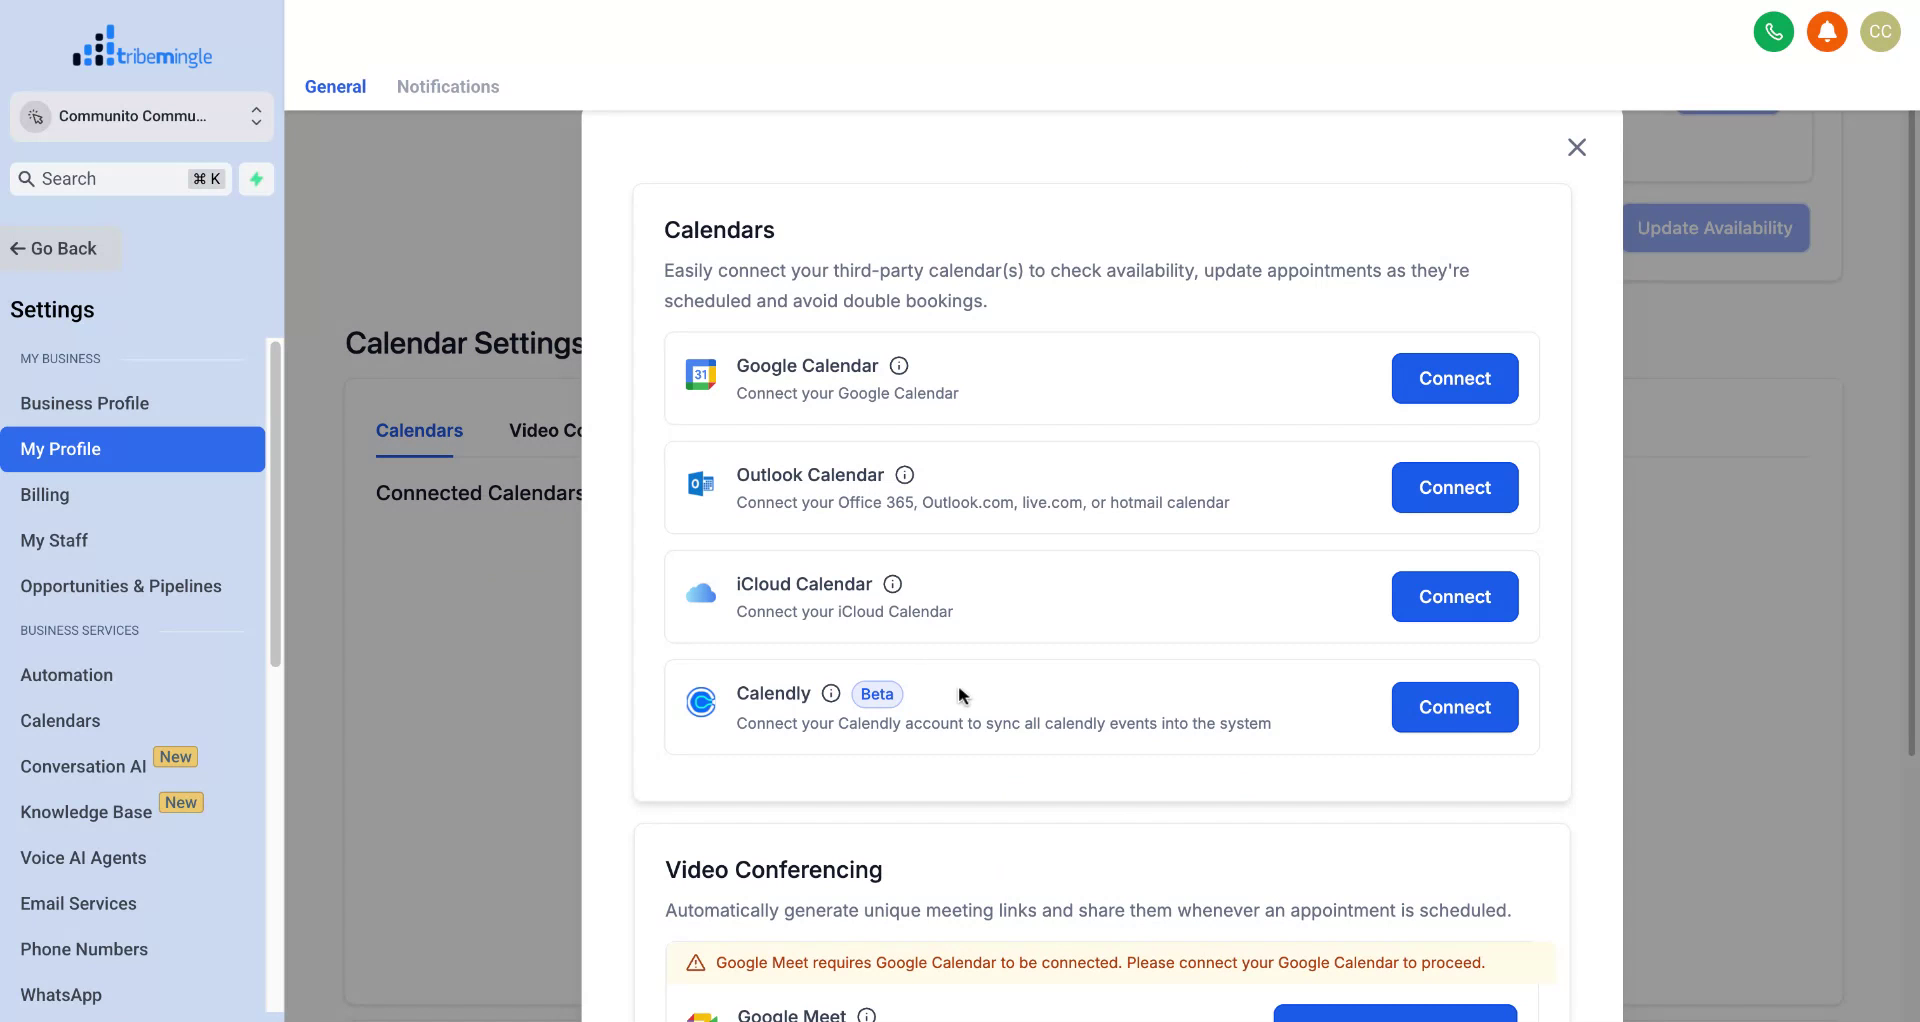Close the Calendars modal
The height and width of the screenshot is (1022, 1920).
point(1577,147)
